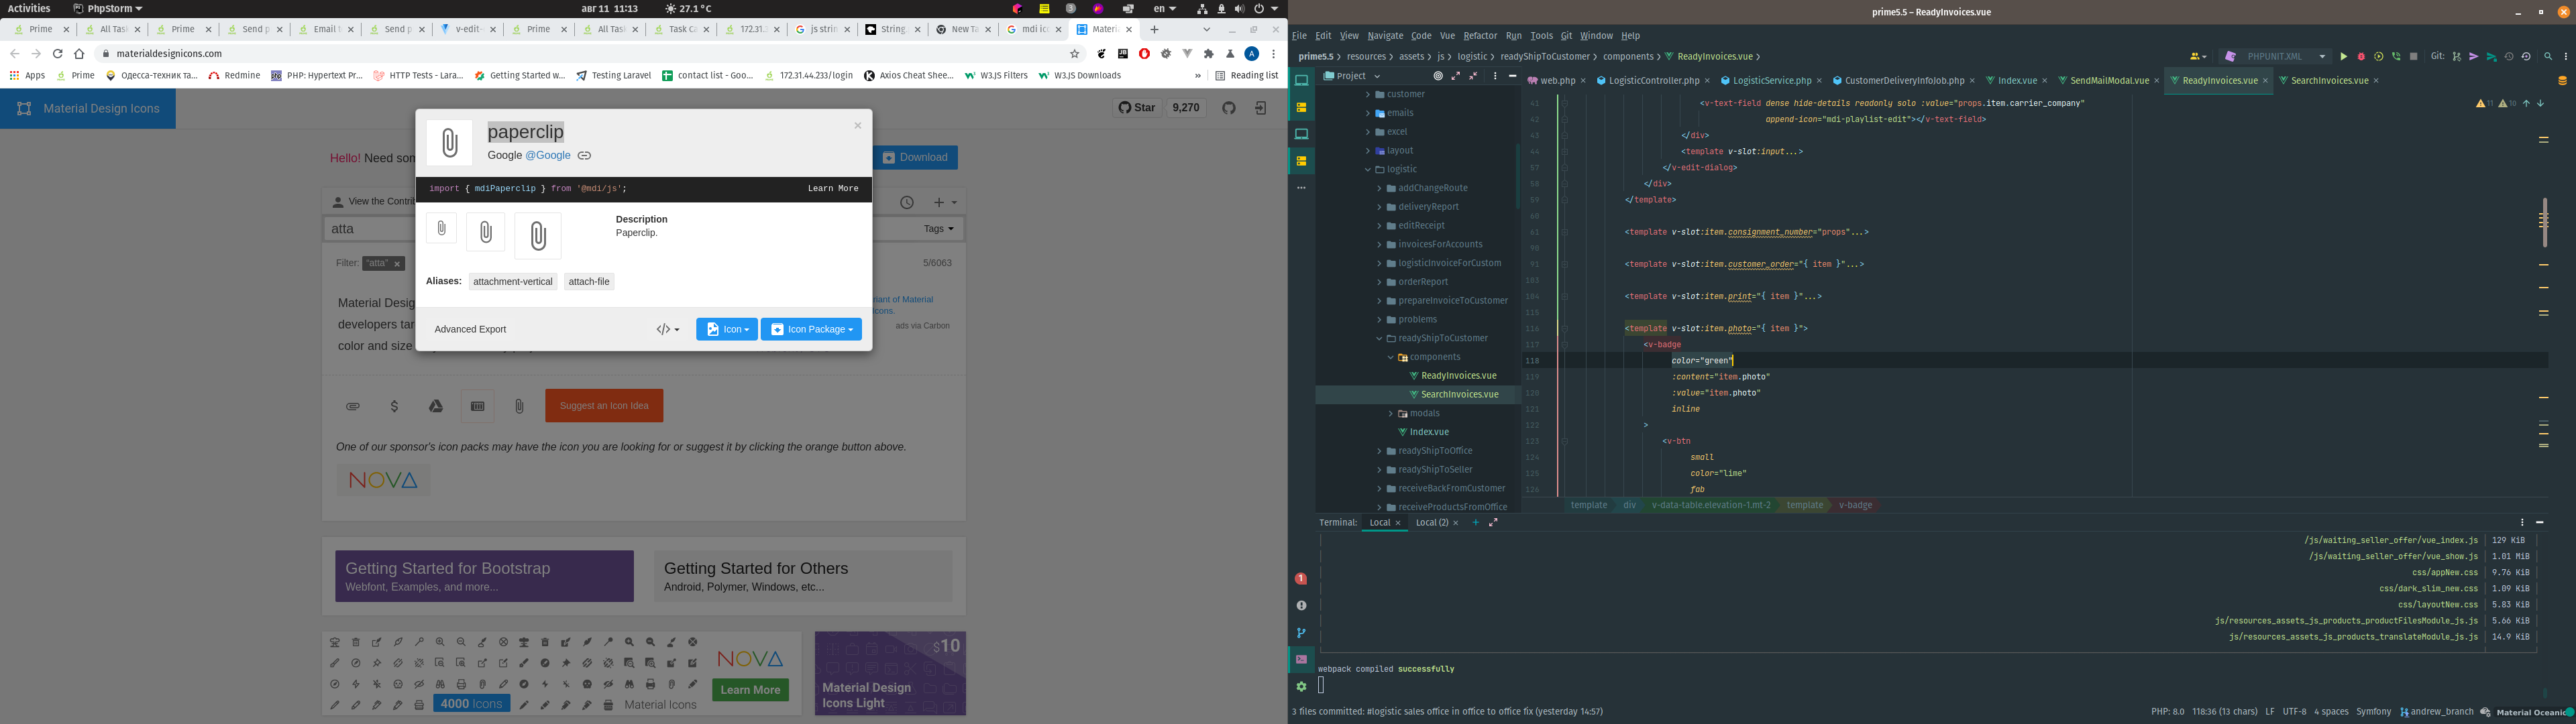Click the locate target icon in Project panel
The height and width of the screenshot is (724, 2576).
pyautogui.click(x=1438, y=76)
